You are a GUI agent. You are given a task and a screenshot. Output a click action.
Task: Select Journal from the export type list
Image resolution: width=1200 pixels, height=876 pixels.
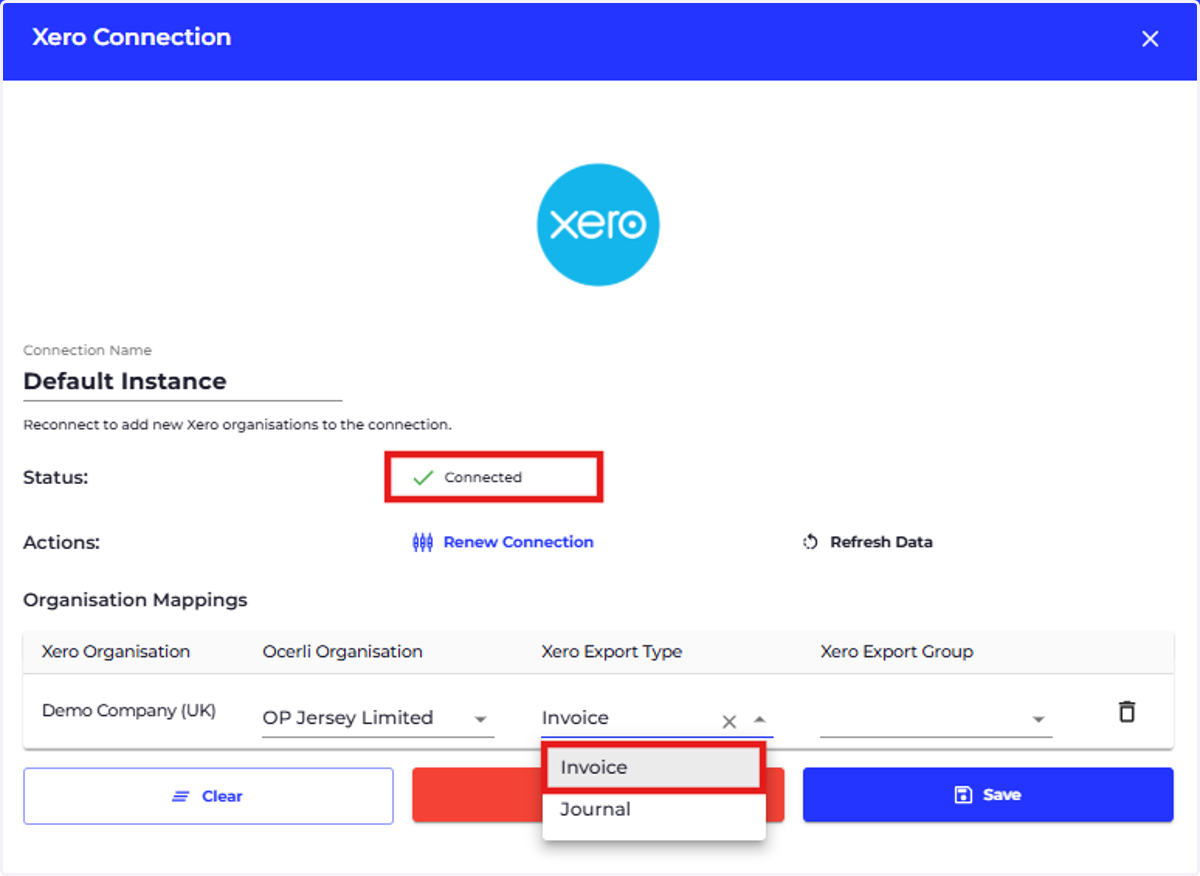[654, 810]
